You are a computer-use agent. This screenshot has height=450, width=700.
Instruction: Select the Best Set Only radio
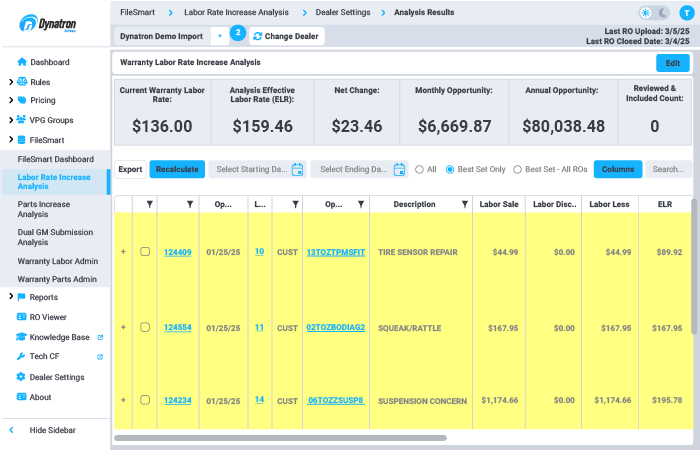[450, 170]
